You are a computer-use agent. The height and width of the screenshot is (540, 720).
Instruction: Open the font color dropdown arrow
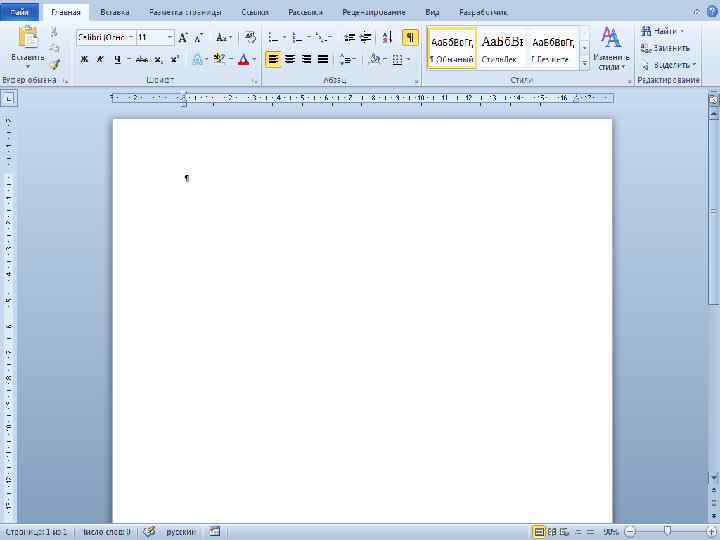[254, 59]
